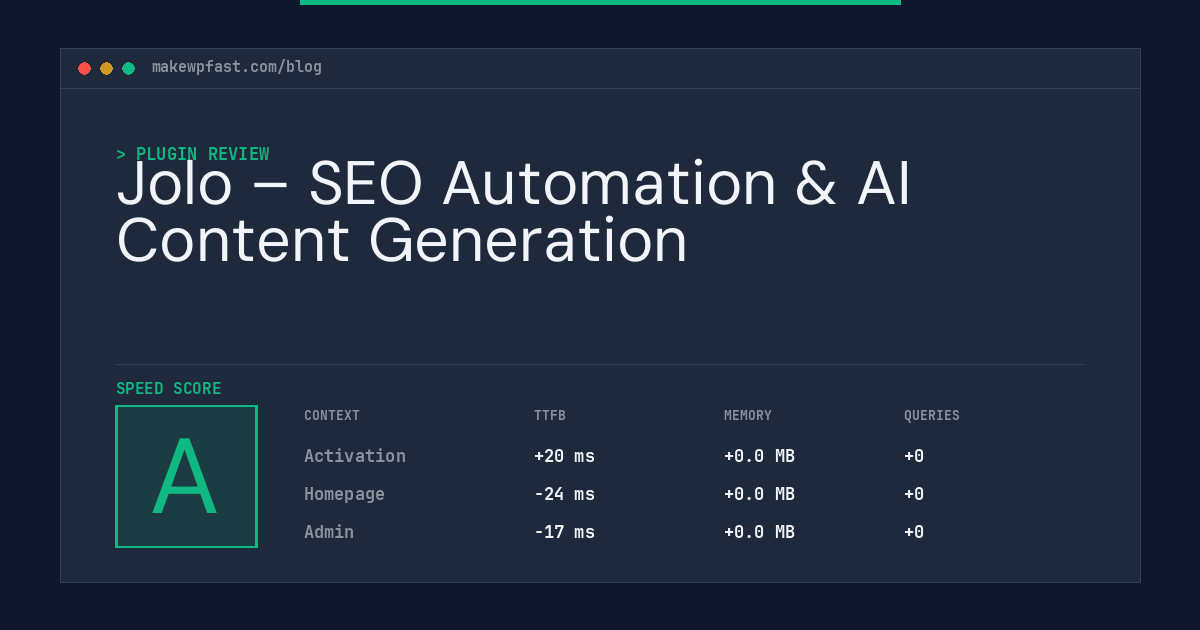Screen dimensions: 1200x630
Task: Click the grade A score badge
Action: [186, 476]
